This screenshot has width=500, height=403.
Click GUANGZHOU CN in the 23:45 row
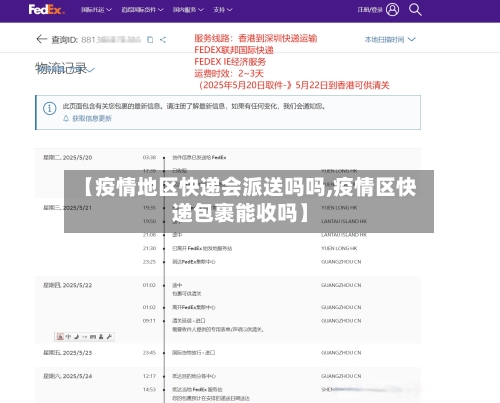pos(341,353)
